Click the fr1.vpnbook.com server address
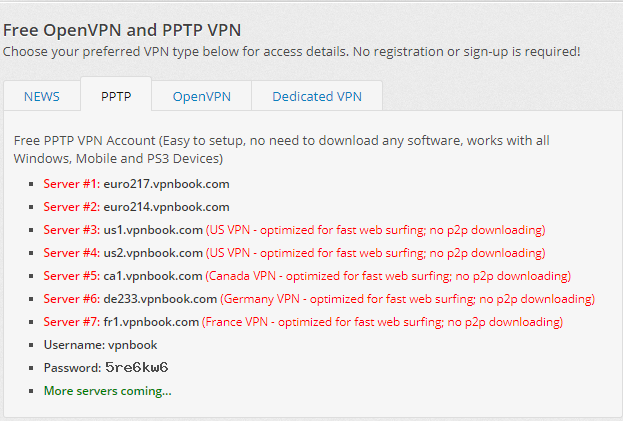The image size is (623, 421). tap(151, 322)
